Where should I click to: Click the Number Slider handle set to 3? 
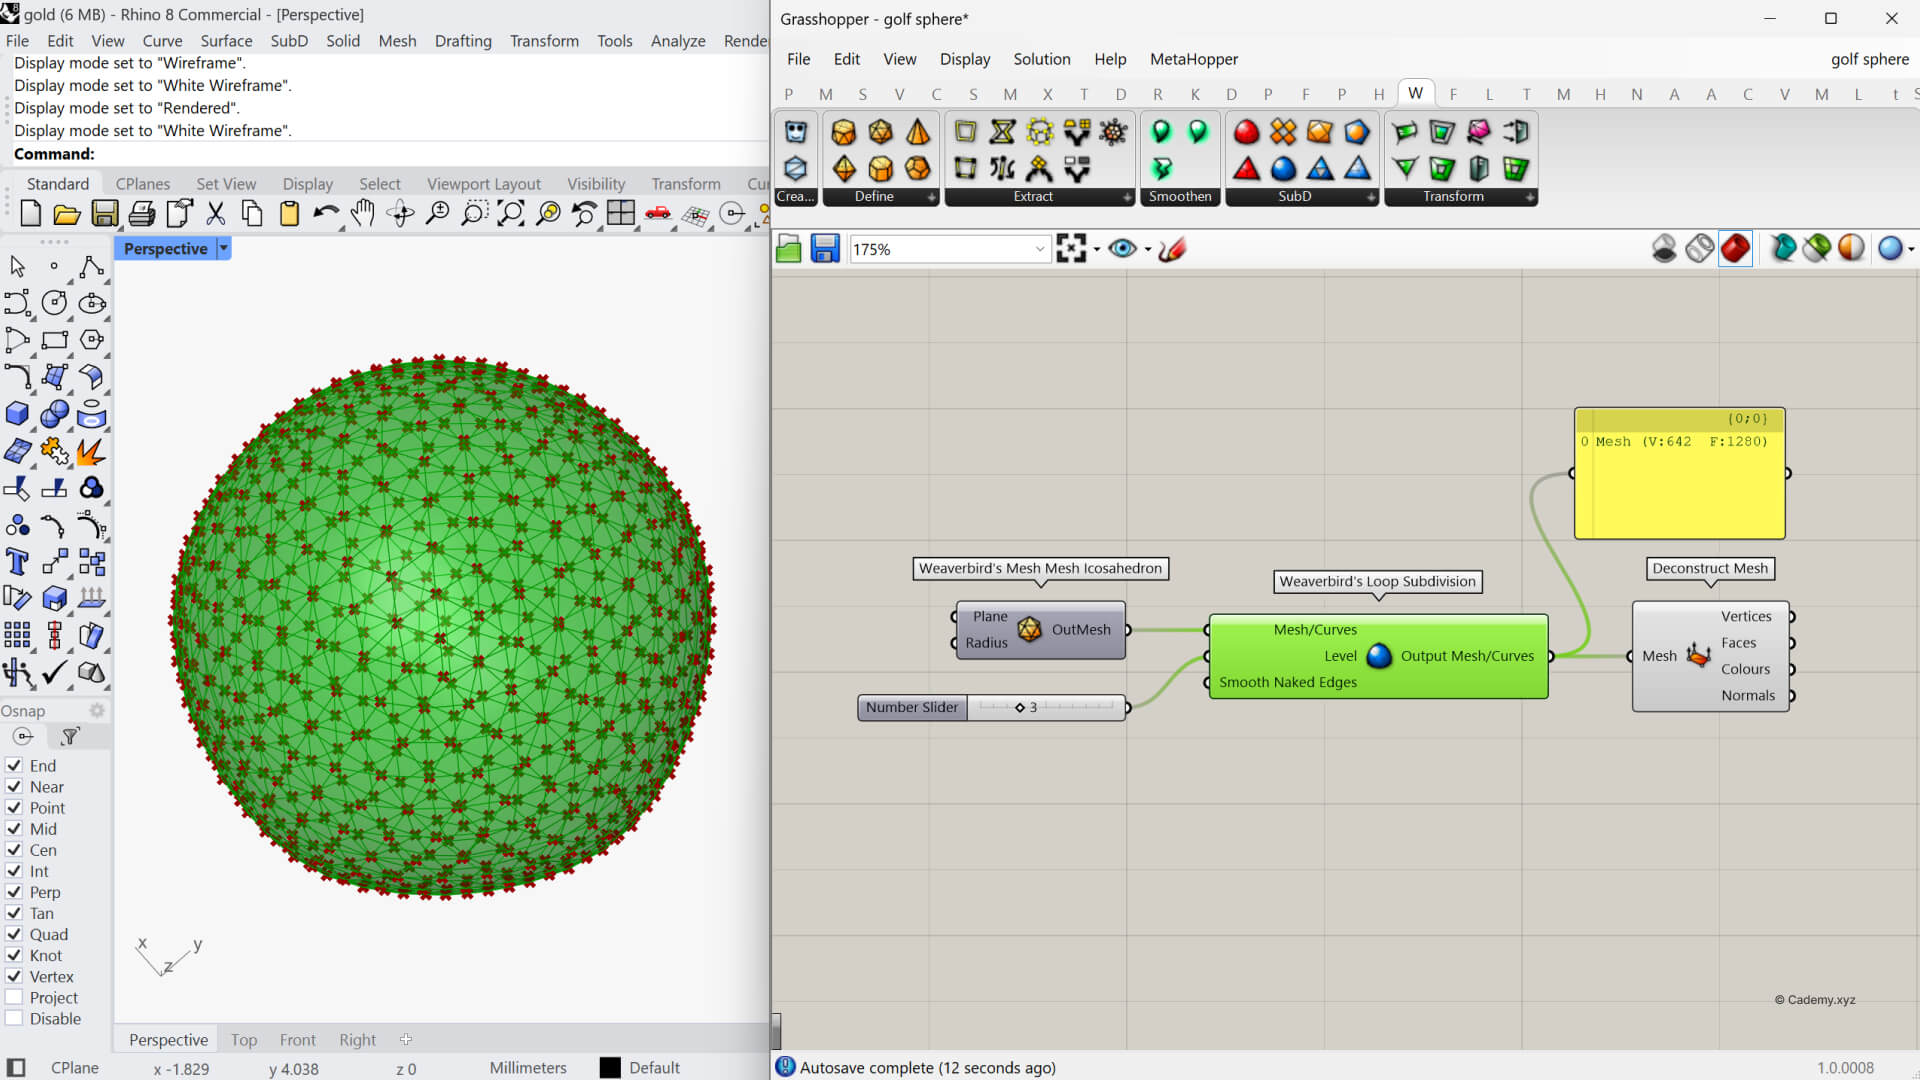(x=1020, y=707)
